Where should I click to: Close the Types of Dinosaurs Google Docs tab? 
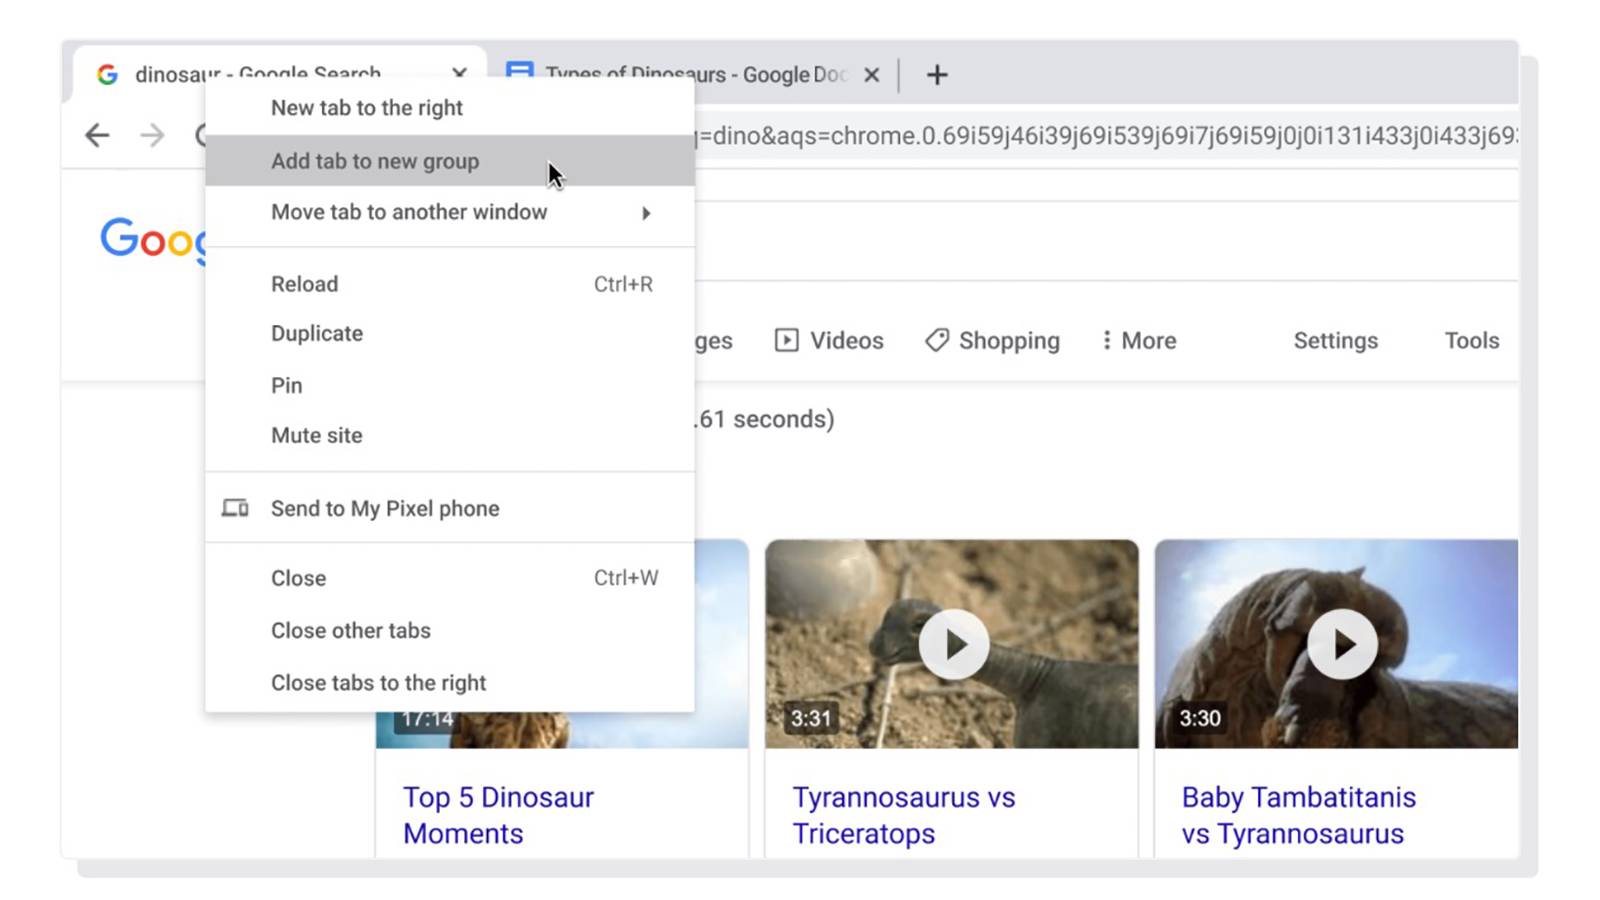coord(871,75)
